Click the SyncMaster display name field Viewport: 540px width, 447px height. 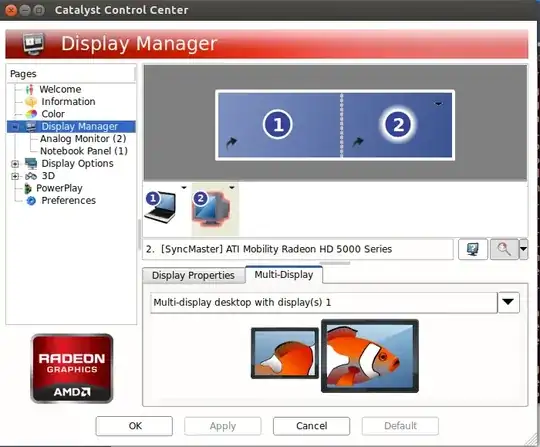[x=298, y=249]
